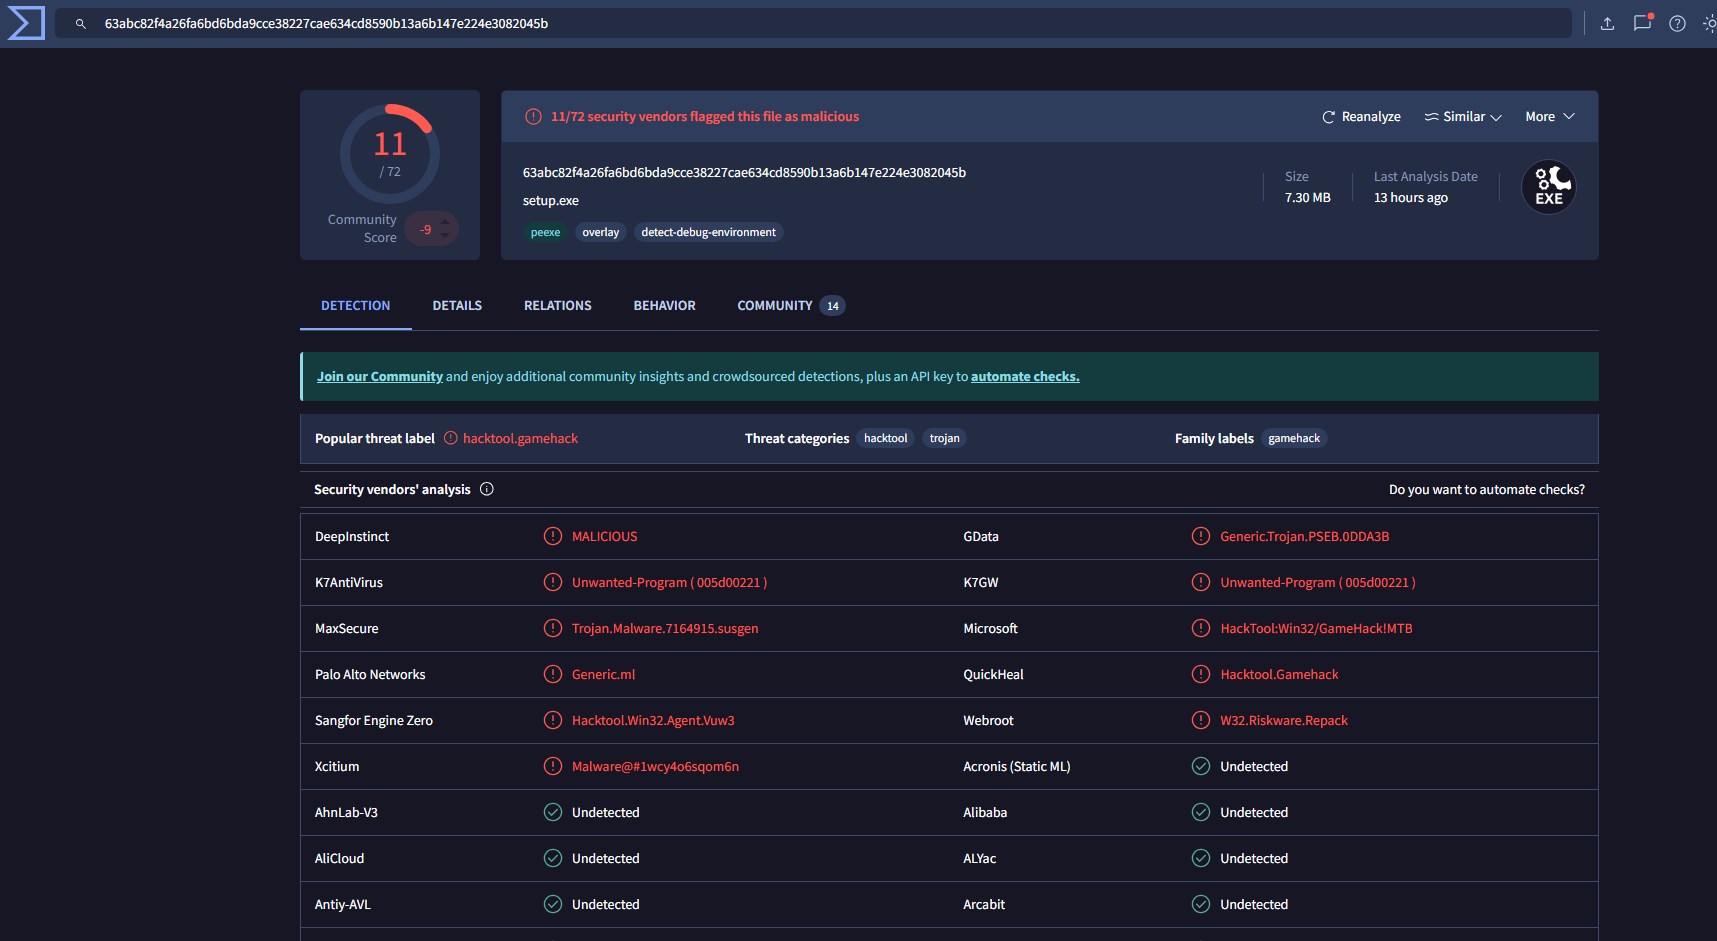This screenshot has height=941, width=1717.
Task: Click the alert icon for Webroot result
Action: [1201, 720]
